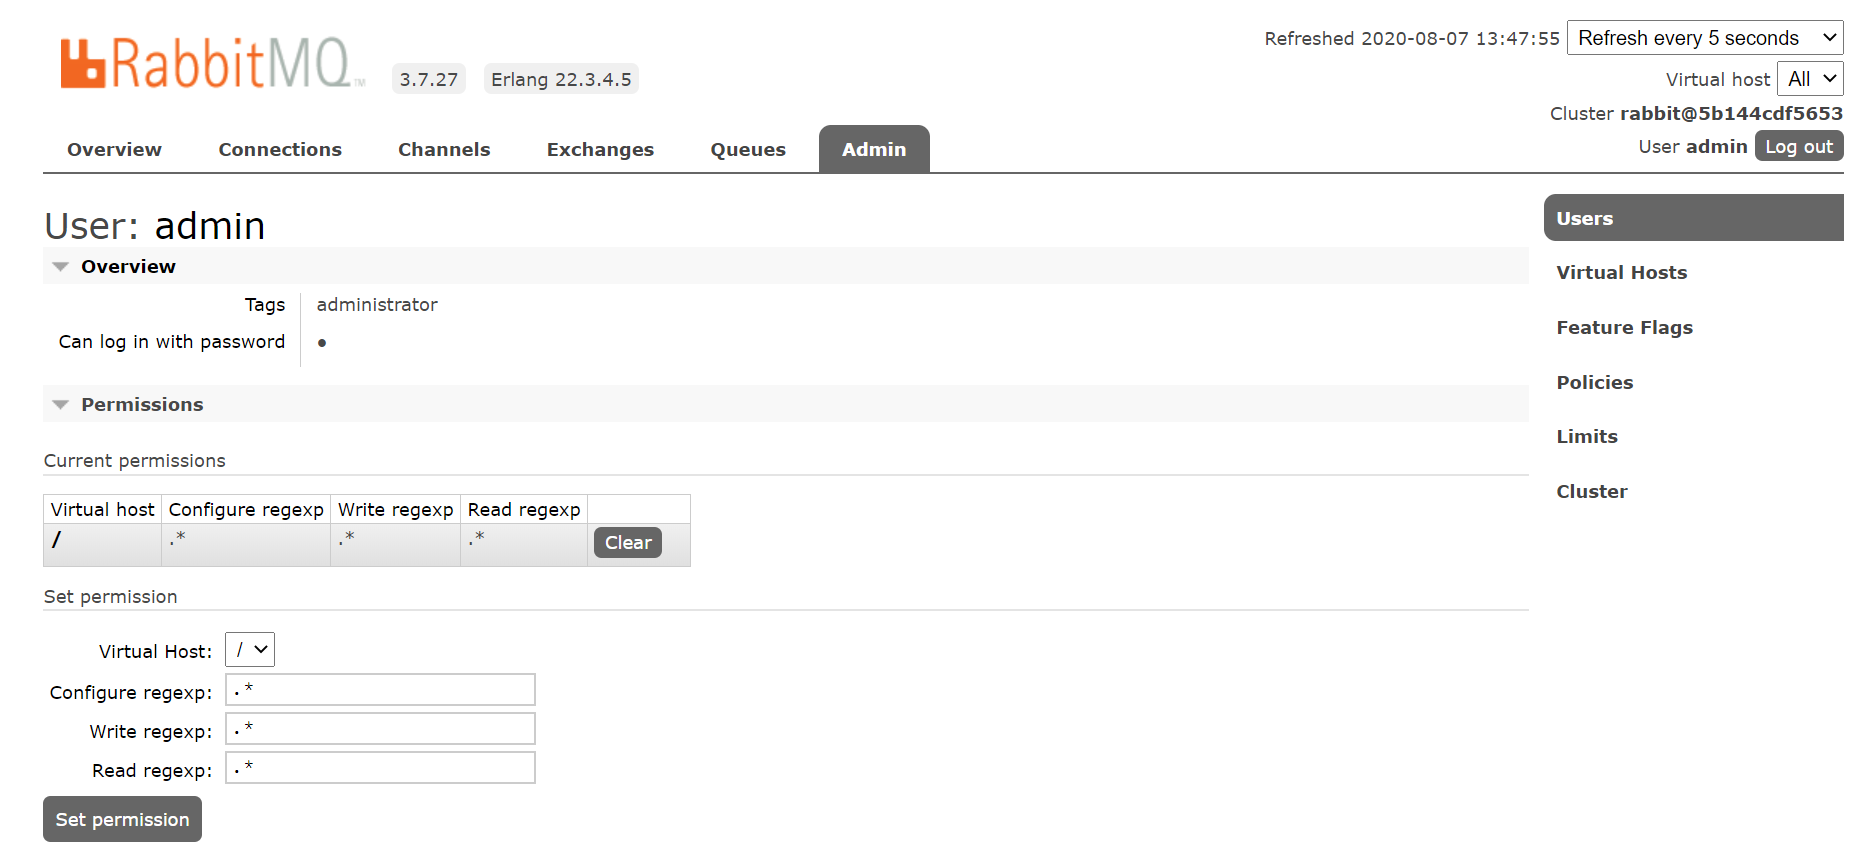This screenshot has height=867, width=1875.
Task: Focus the Write regexp input field
Action: click(x=380, y=729)
